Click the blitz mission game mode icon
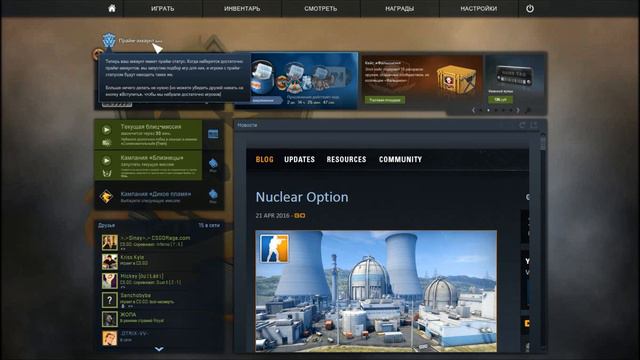This screenshot has width=640, height=360. 107,142
